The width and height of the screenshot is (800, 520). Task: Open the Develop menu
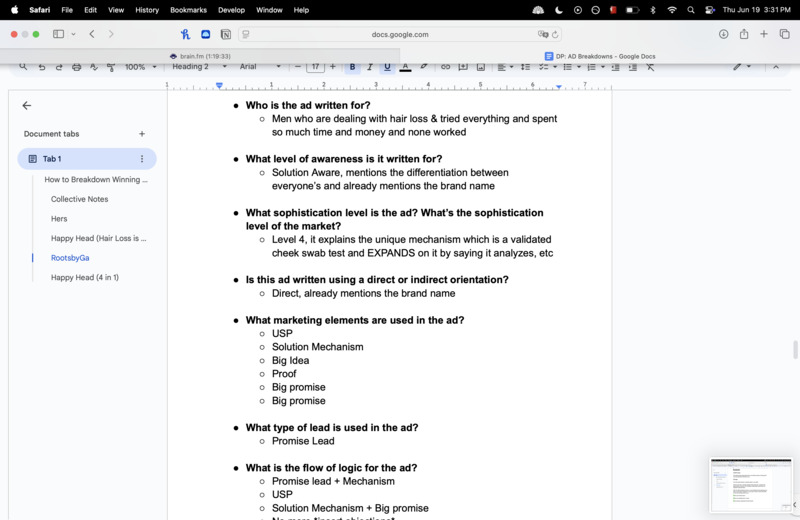click(231, 10)
